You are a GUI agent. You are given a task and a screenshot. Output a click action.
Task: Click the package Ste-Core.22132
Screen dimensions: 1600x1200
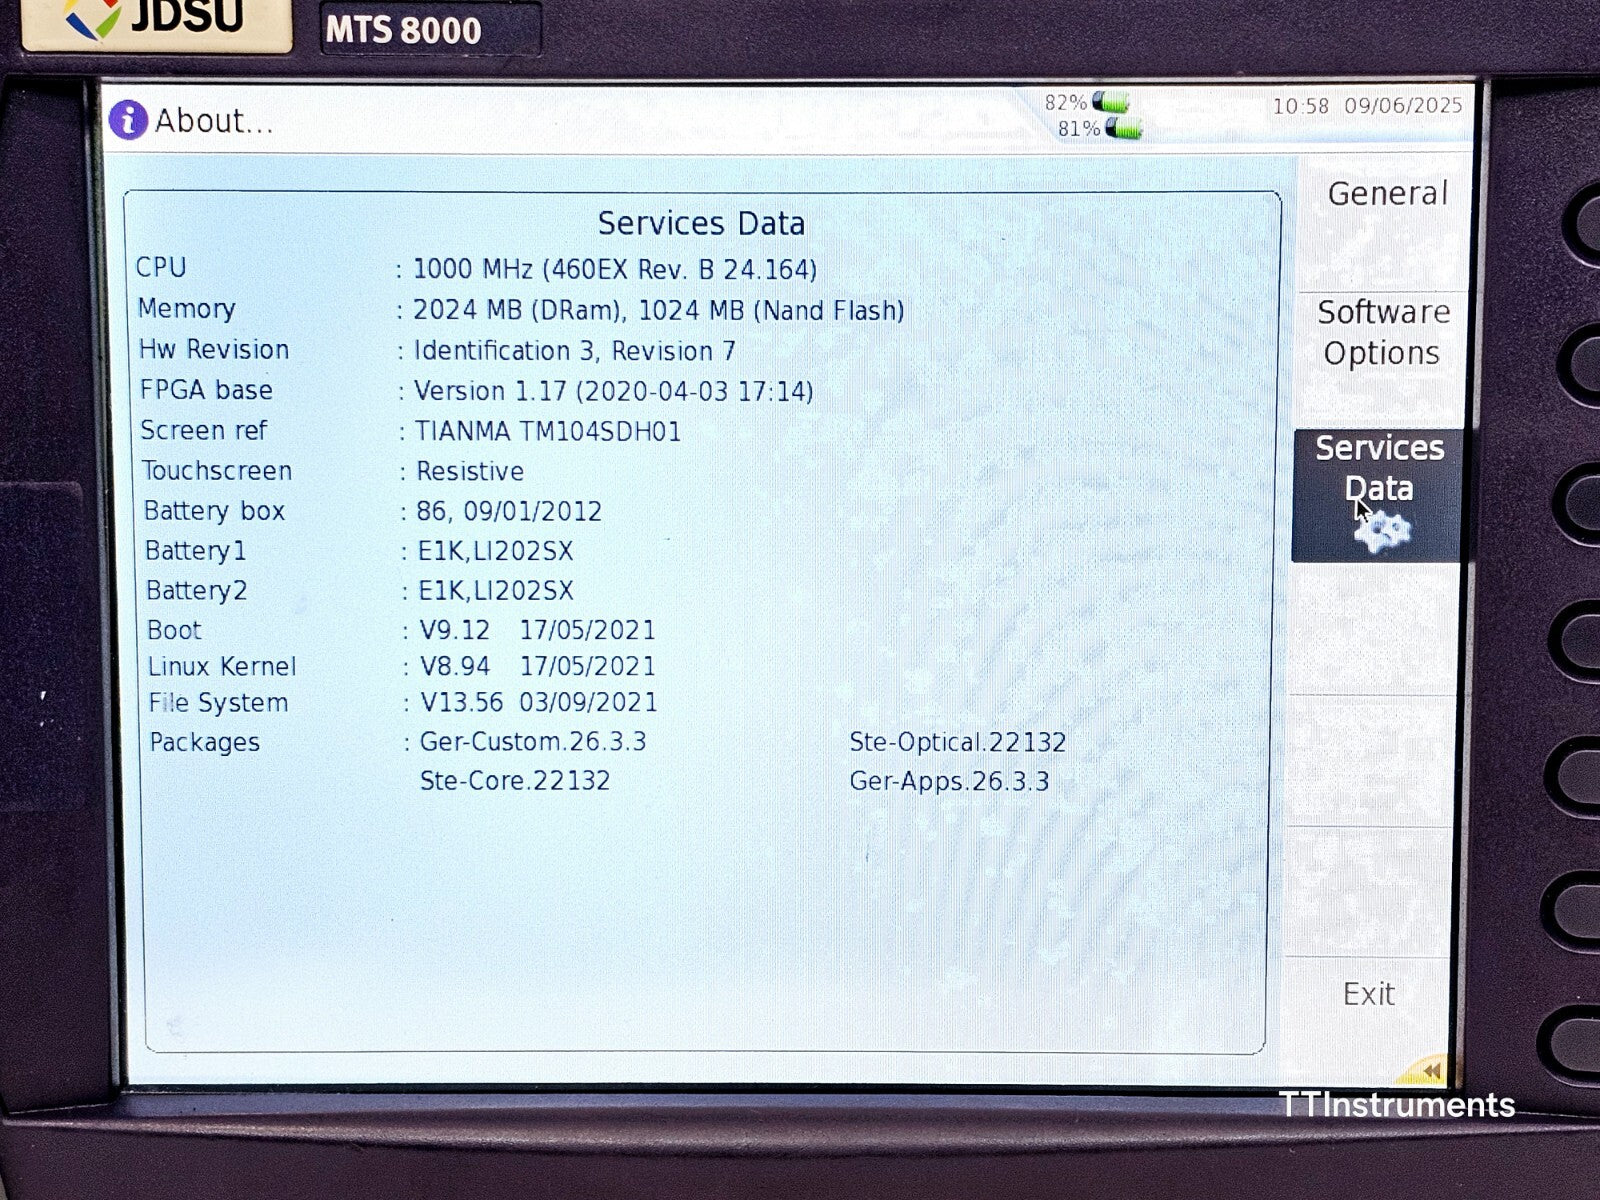tap(515, 780)
